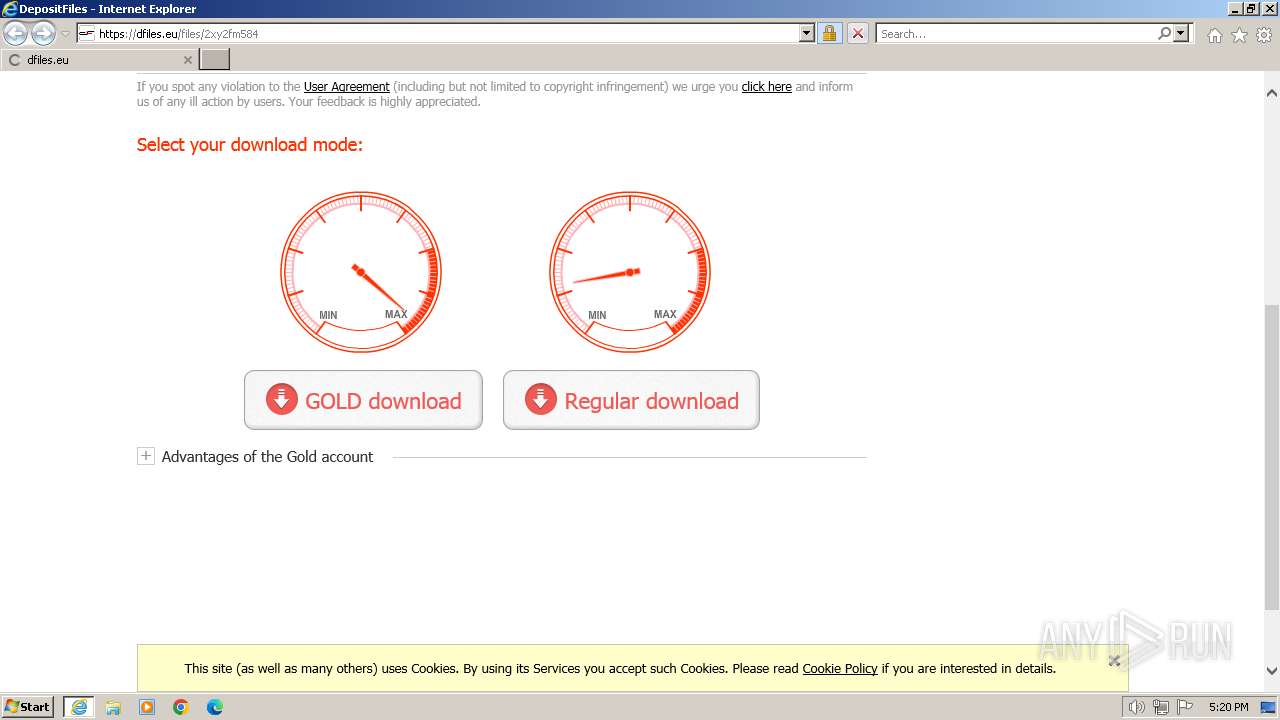Click the browser Search box
The image size is (1280, 720).
coord(1016,33)
